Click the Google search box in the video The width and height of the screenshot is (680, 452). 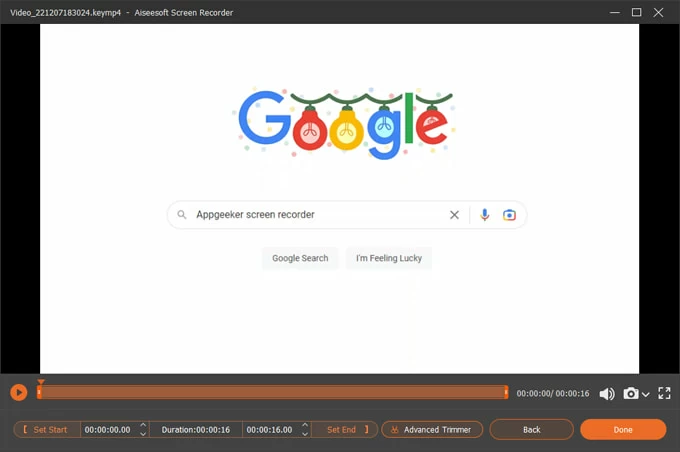click(347, 215)
